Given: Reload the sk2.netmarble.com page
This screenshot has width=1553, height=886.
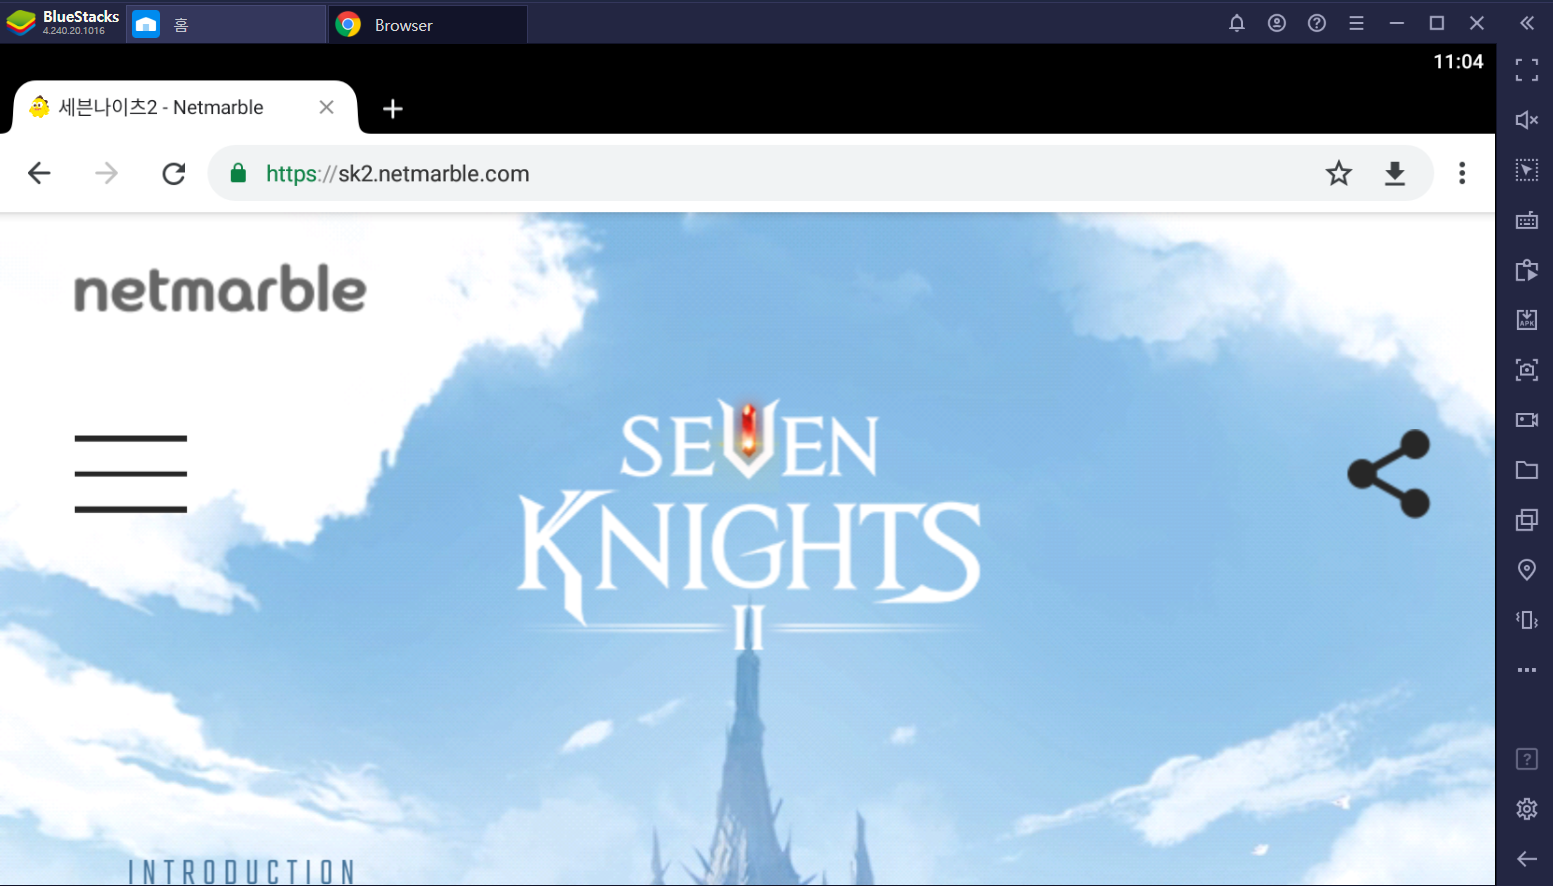Looking at the screenshot, I should [x=174, y=173].
